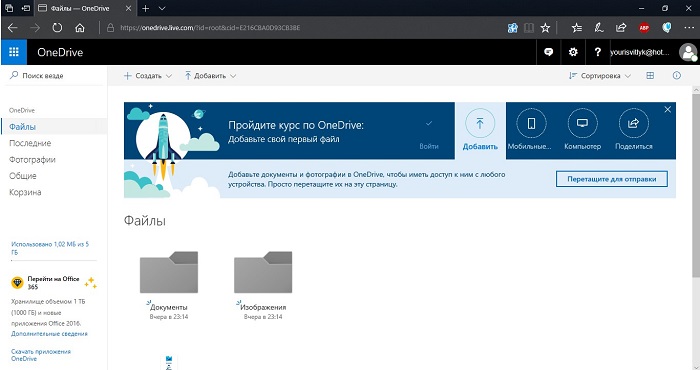Open the details info pane

pyautogui.click(x=677, y=76)
